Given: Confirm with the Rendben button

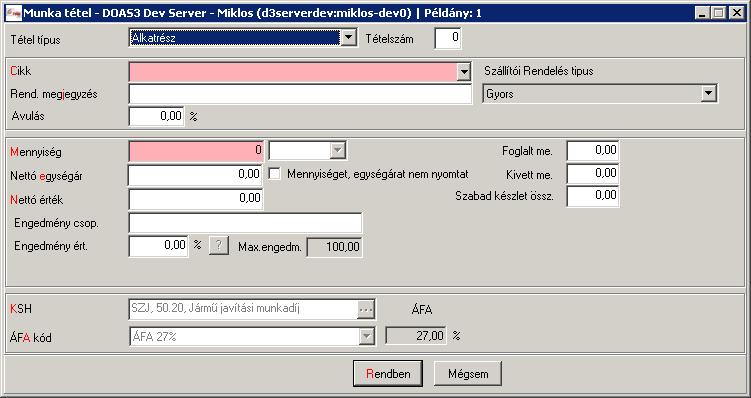Looking at the screenshot, I should click(388, 374).
